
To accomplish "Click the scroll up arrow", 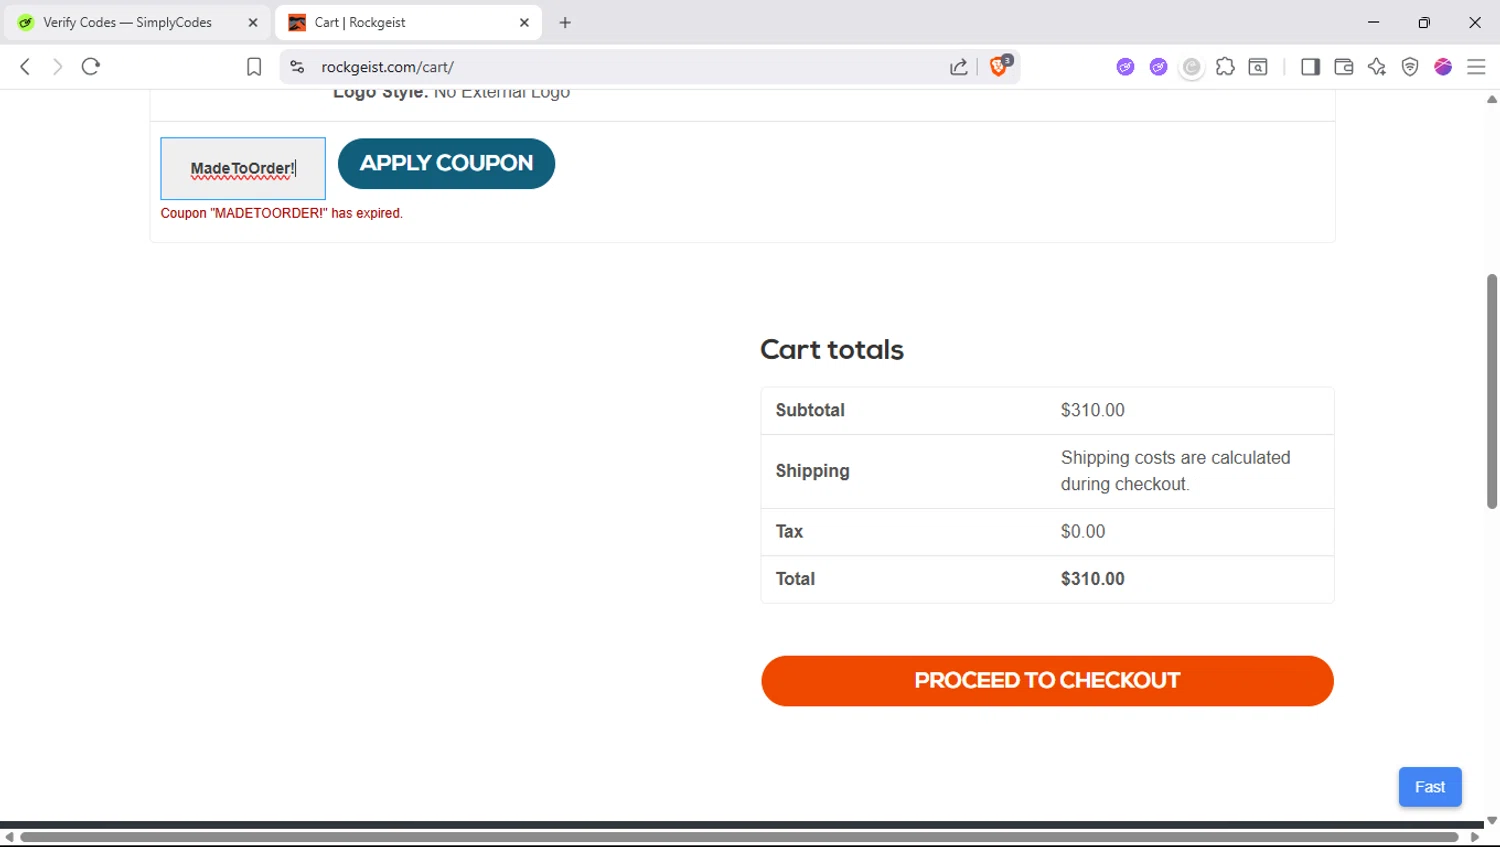I will coord(1491,99).
